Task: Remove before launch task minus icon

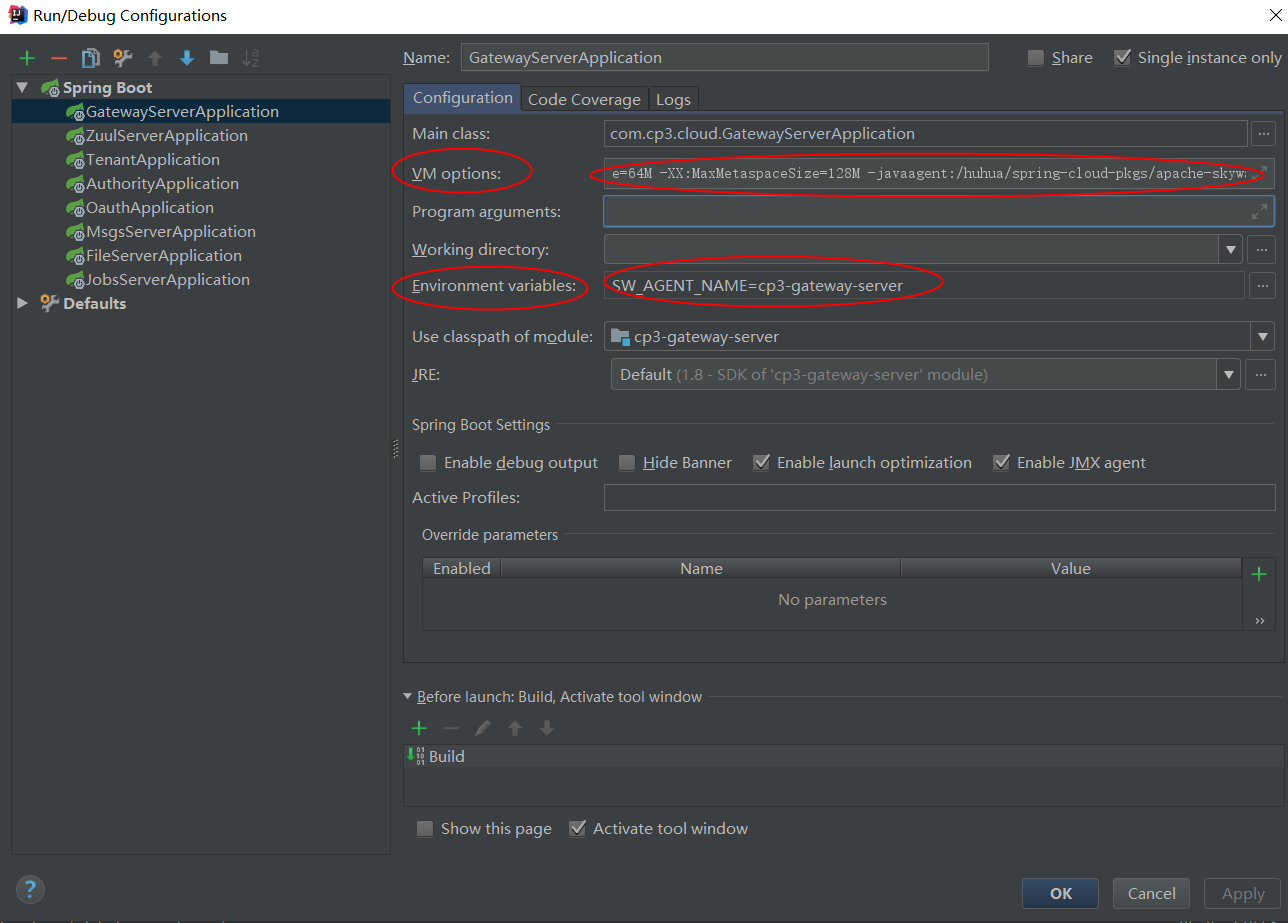Action: point(451,728)
